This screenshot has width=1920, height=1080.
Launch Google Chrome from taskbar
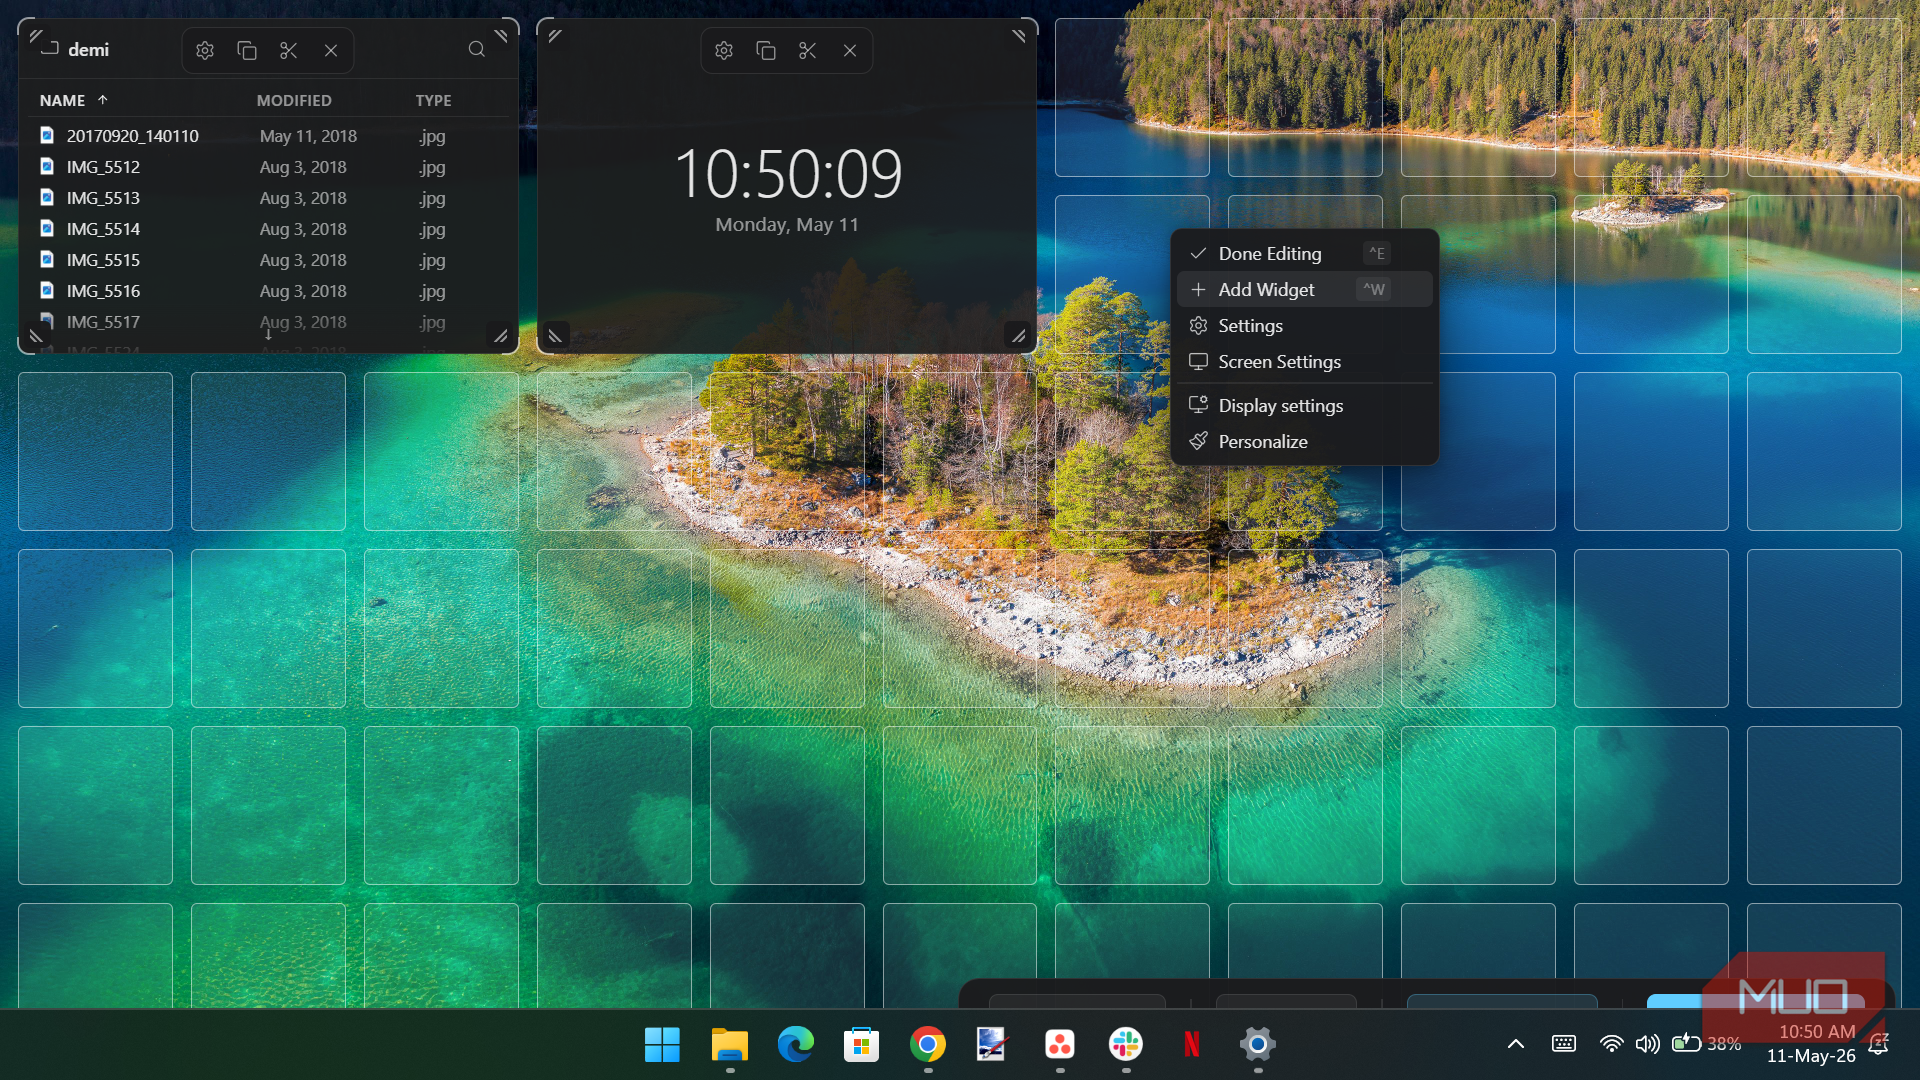coord(928,1045)
